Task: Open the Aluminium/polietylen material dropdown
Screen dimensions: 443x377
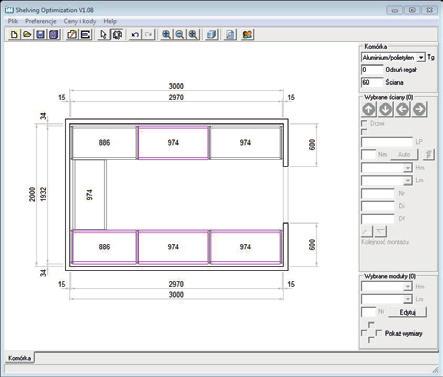Action: pyautogui.click(x=421, y=58)
